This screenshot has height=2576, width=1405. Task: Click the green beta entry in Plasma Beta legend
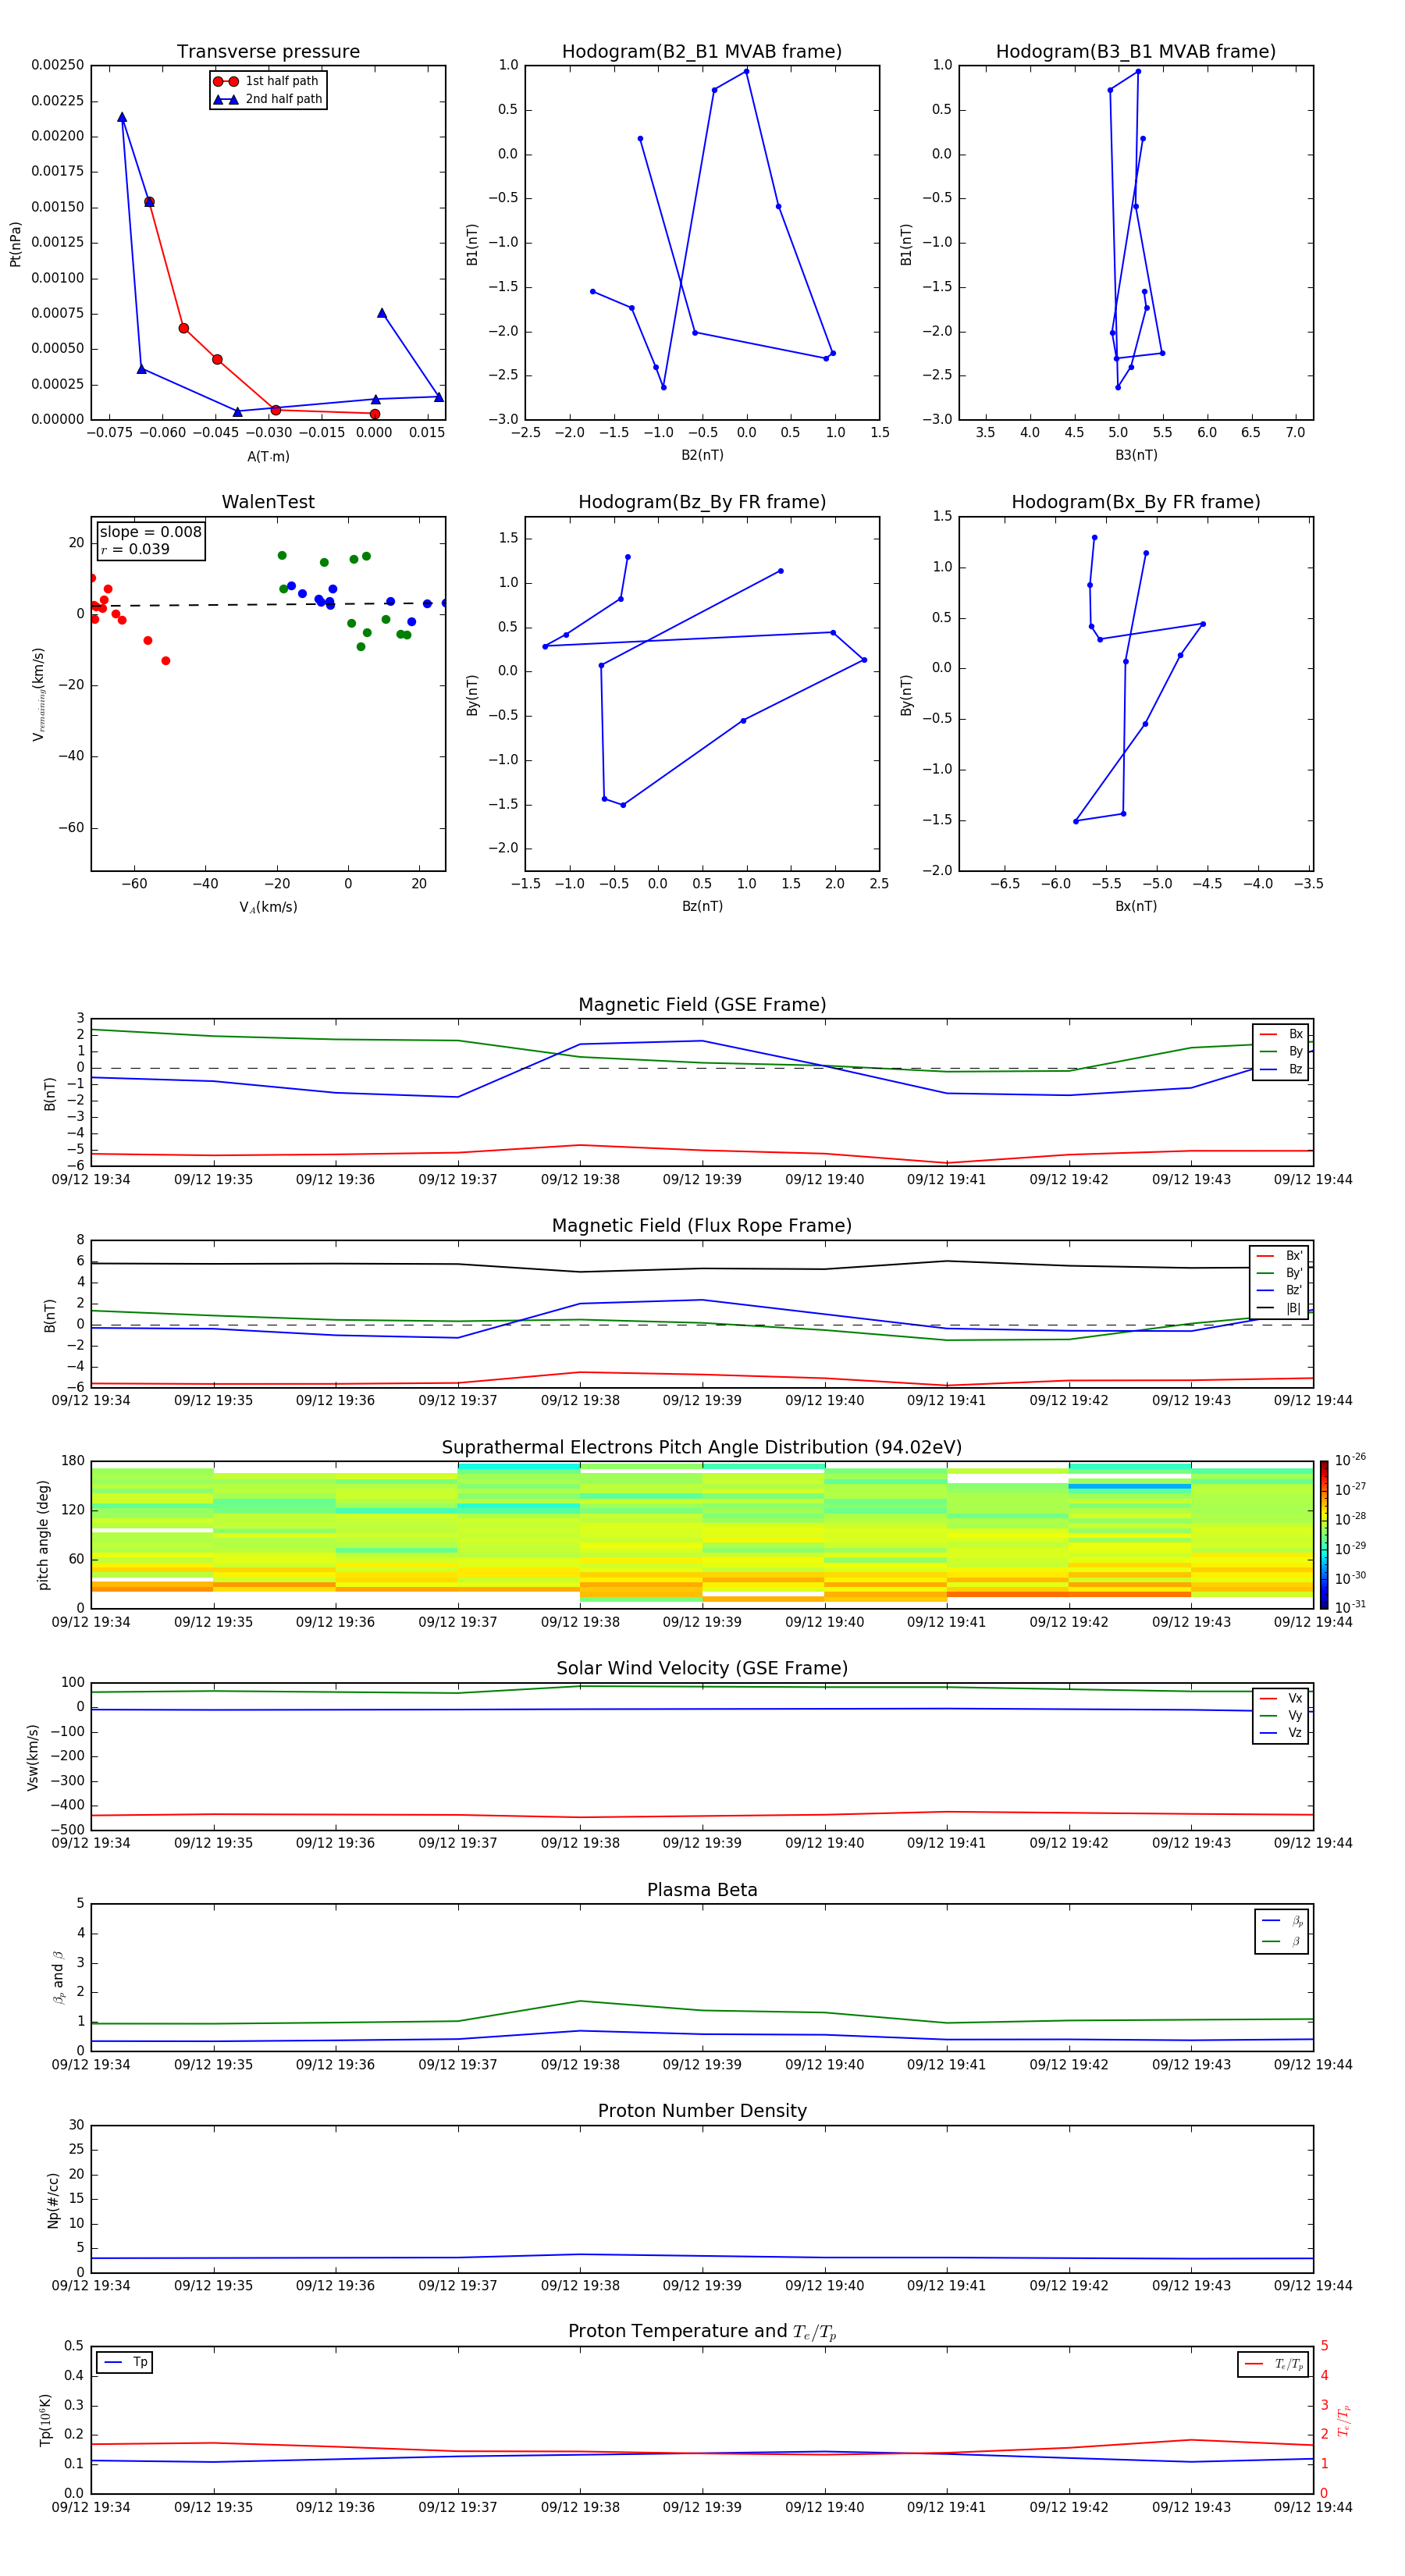pyautogui.click(x=1282, y=1941)
